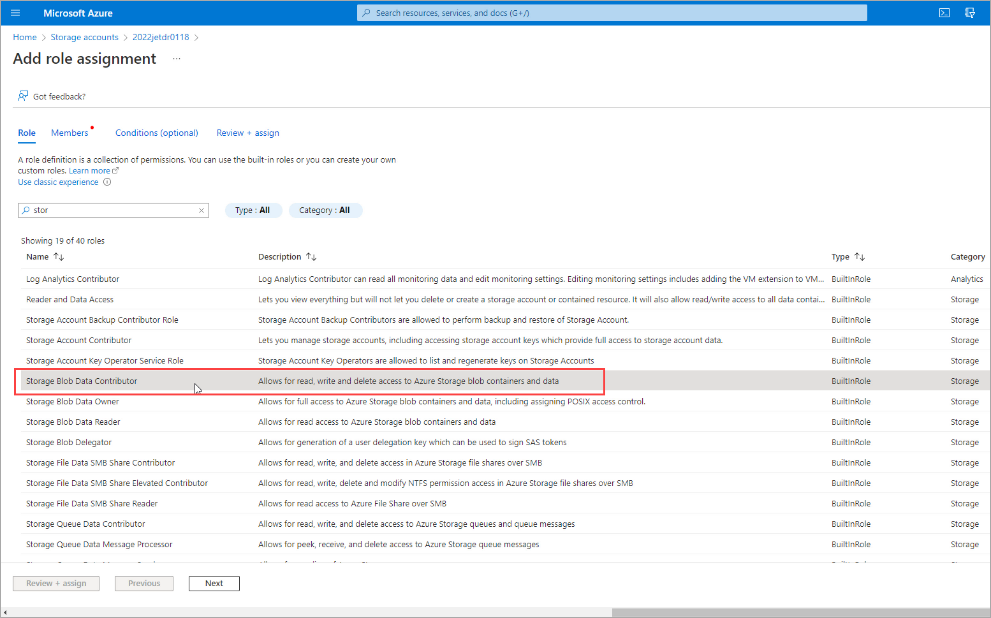Sort roles by Name column arrows
This screenshot has width=991, height=618.
59,257
